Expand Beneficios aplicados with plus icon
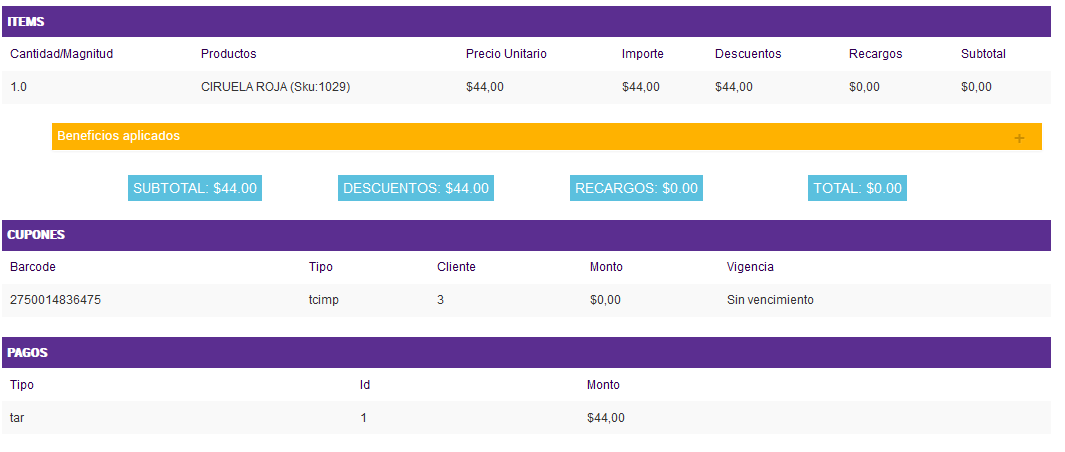Screen dimensions: 1065x452 point(1019,138)
